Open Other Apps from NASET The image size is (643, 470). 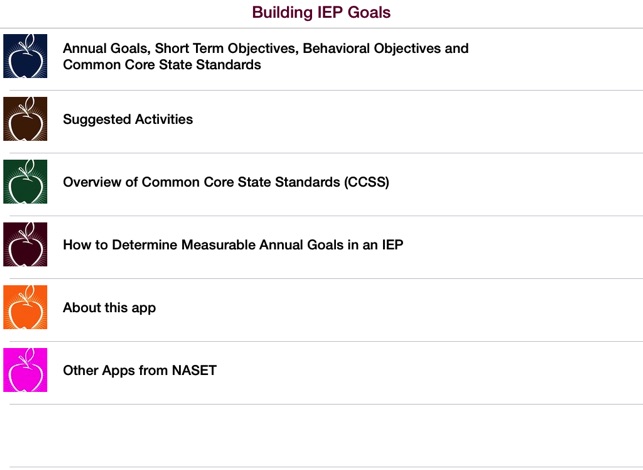pos(322,373)
